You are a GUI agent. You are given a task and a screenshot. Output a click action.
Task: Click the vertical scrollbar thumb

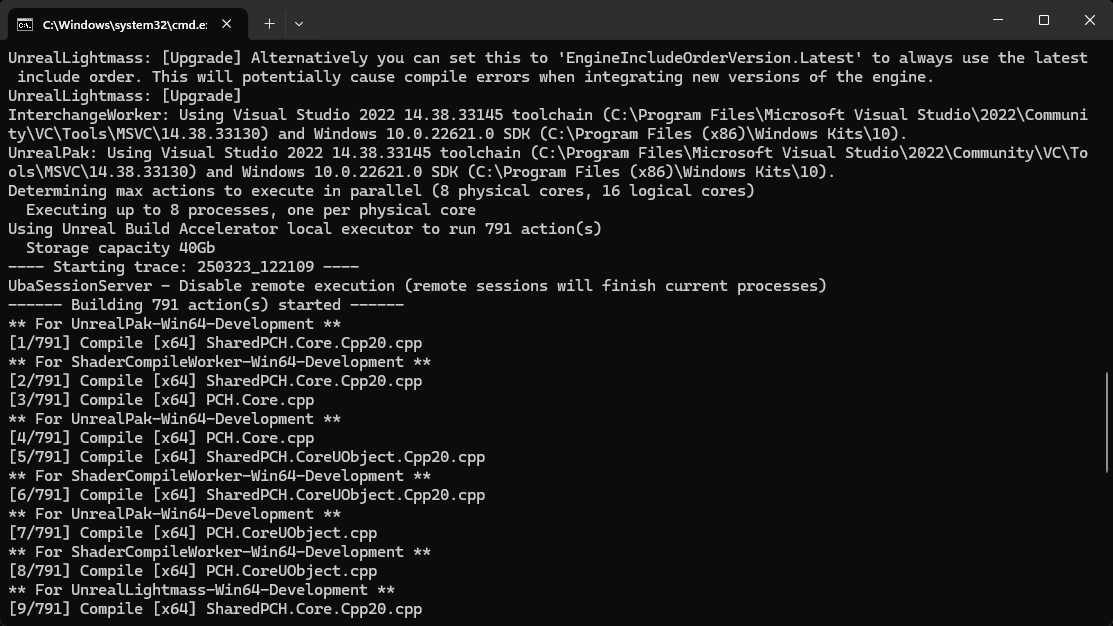coord(1107,422)
